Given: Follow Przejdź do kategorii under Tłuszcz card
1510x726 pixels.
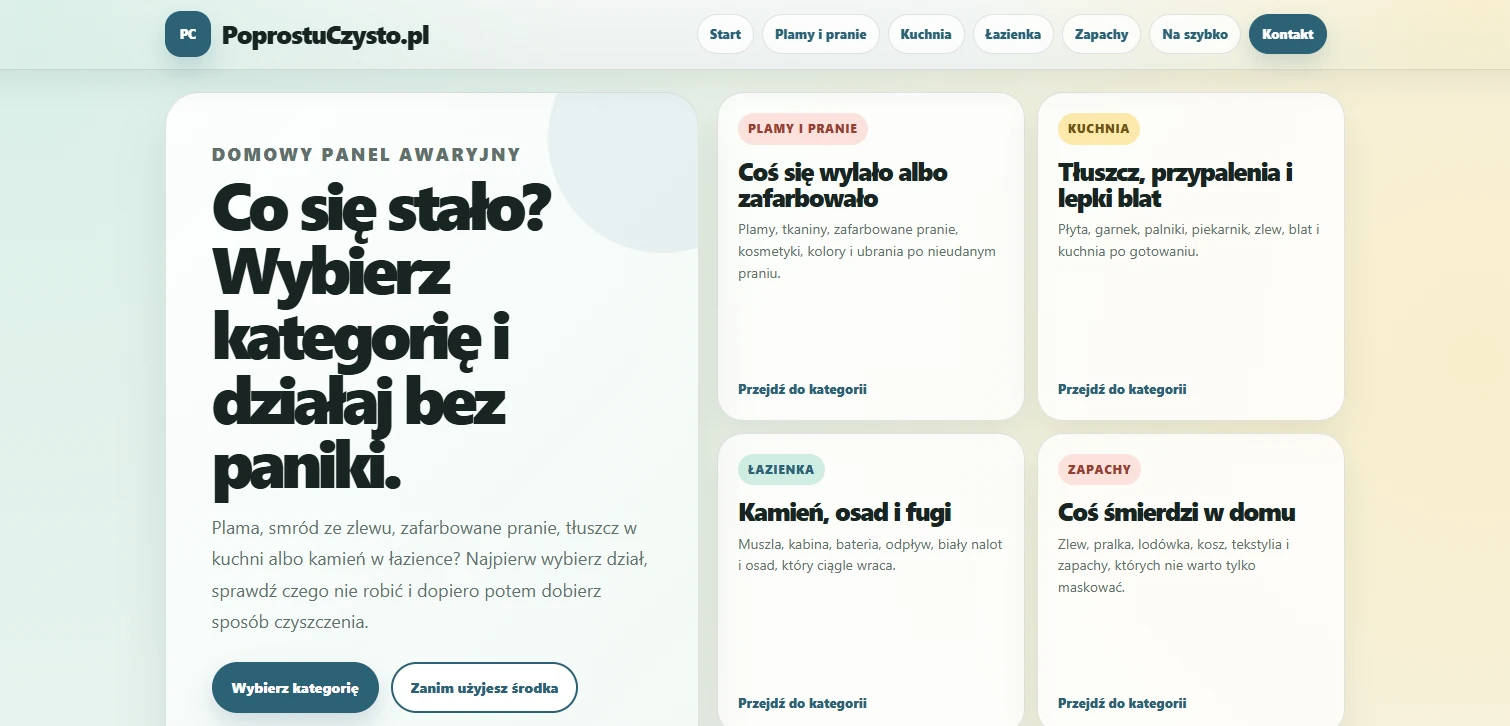Looking at the screenshot, I should pyautogui.click(x=1122, y=389).
